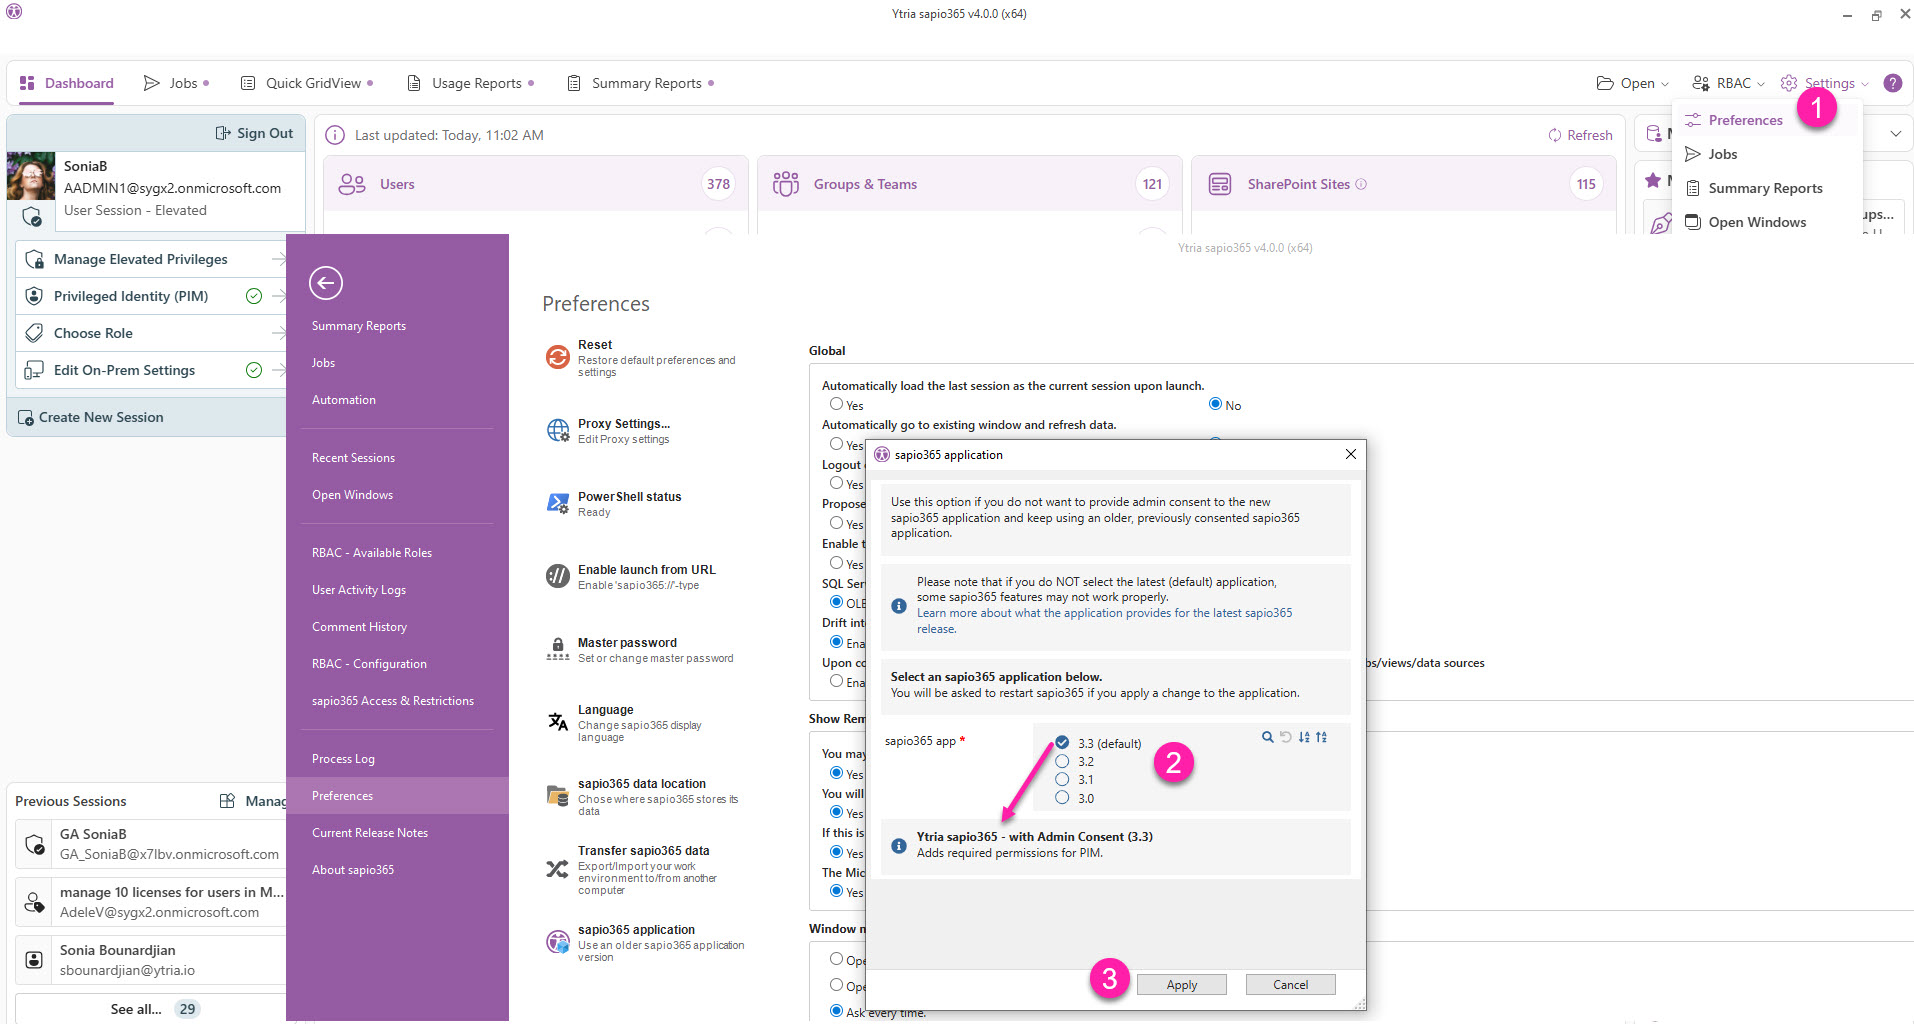1914x1024 pixels.
Task: Click the Master password lock icon
Action: point(557,650)
